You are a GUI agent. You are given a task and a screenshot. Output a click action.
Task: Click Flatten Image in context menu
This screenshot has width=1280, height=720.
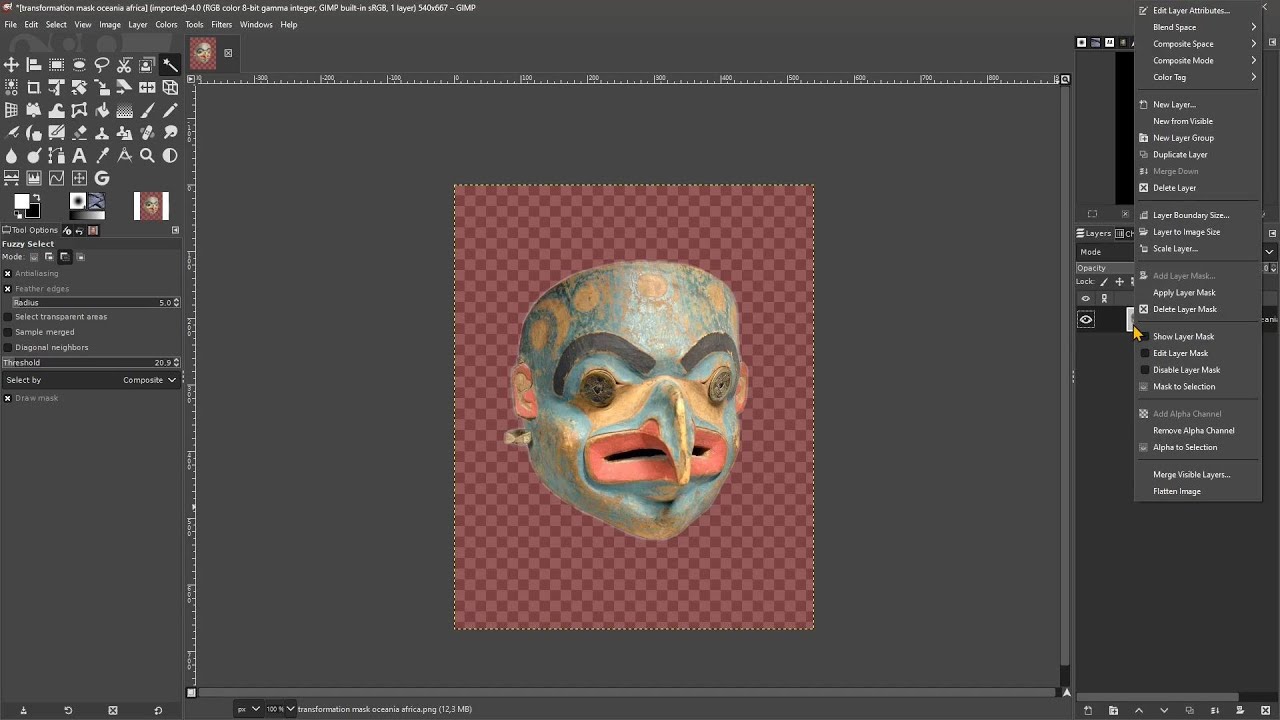[x=1198, y=491]
